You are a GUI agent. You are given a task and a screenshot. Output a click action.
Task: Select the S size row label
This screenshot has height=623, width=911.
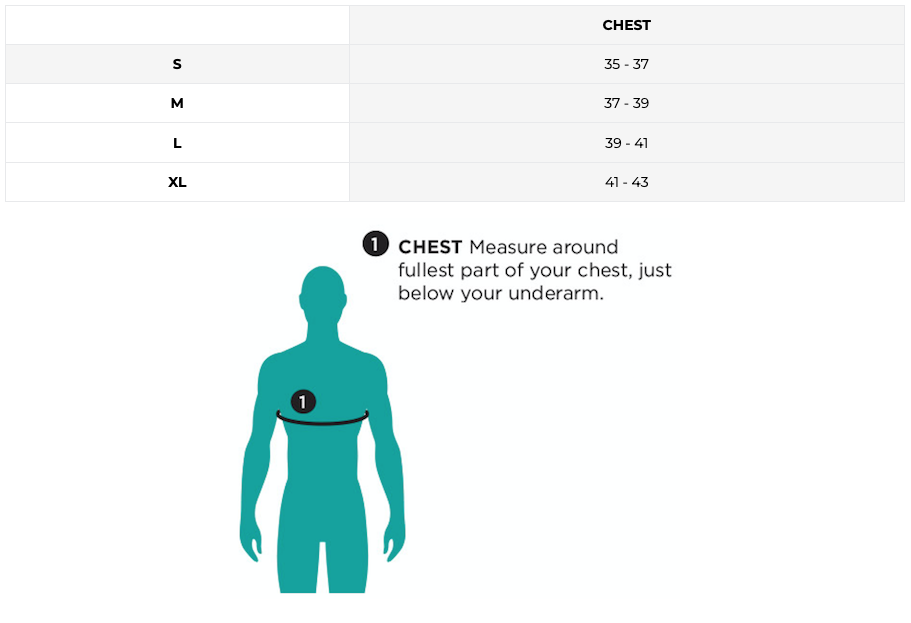pos(177,64)
